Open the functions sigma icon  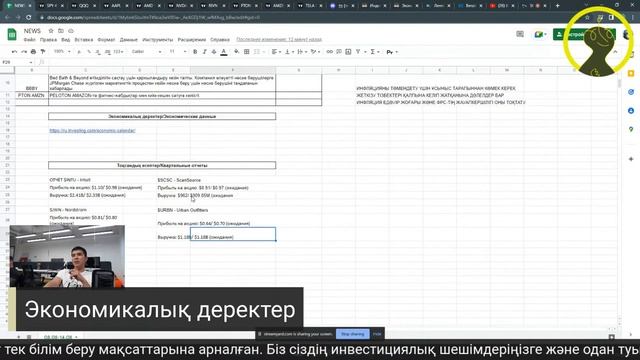click(x=373, y=52)
